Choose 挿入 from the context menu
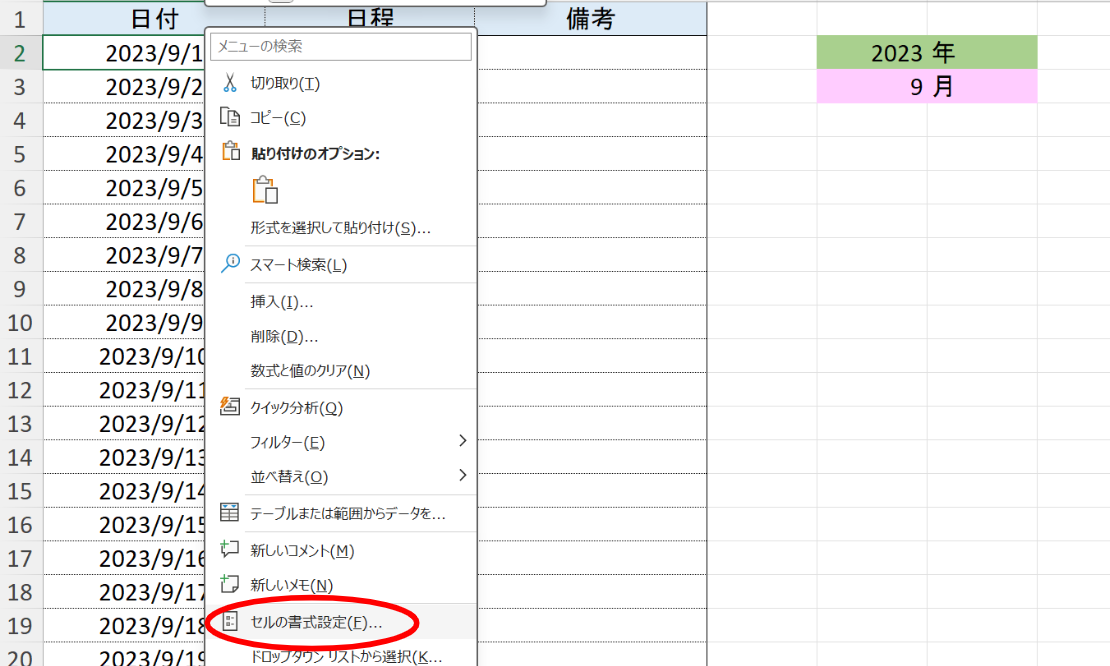 281,301
